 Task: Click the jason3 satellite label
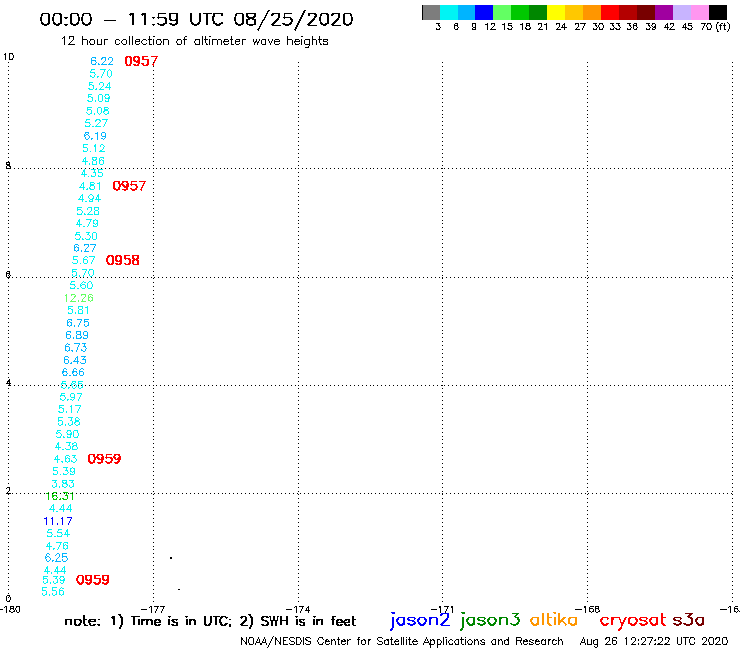(x=490, y=620)
